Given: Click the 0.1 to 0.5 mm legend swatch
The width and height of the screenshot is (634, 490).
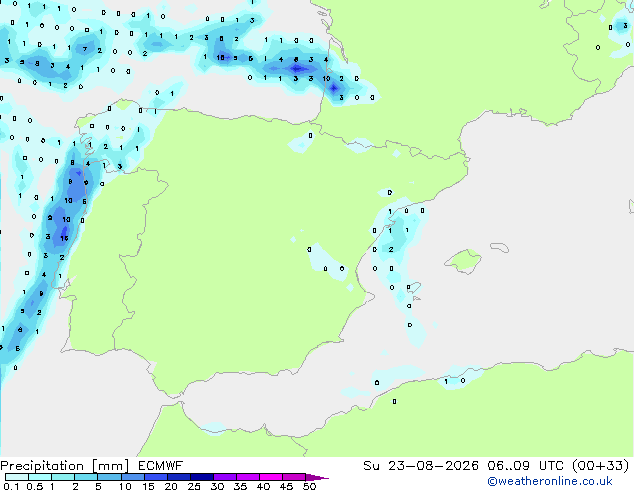Looking at the screenshot, I should point(17,477).
